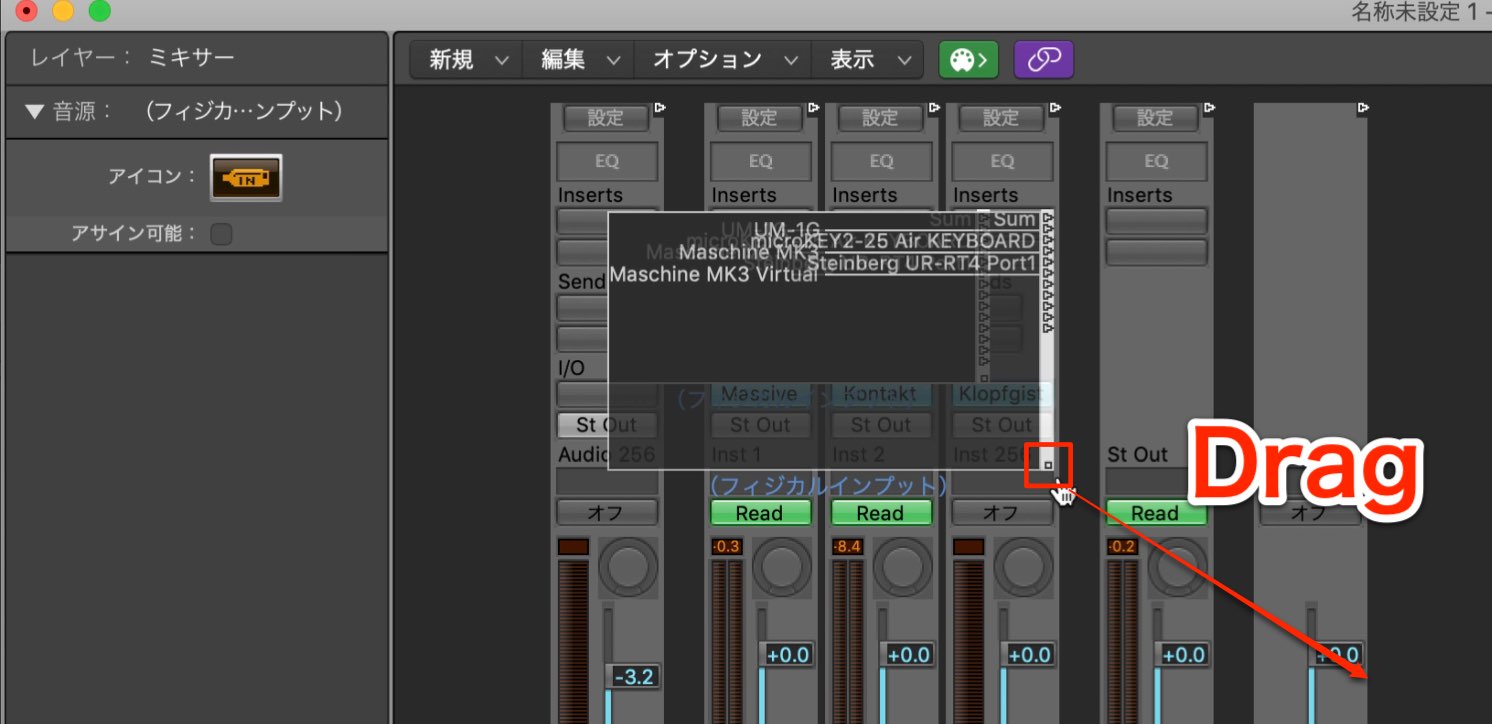Click cable output triangle atop Inst 1 strip
1492x724 pixels.
(814, 107)
